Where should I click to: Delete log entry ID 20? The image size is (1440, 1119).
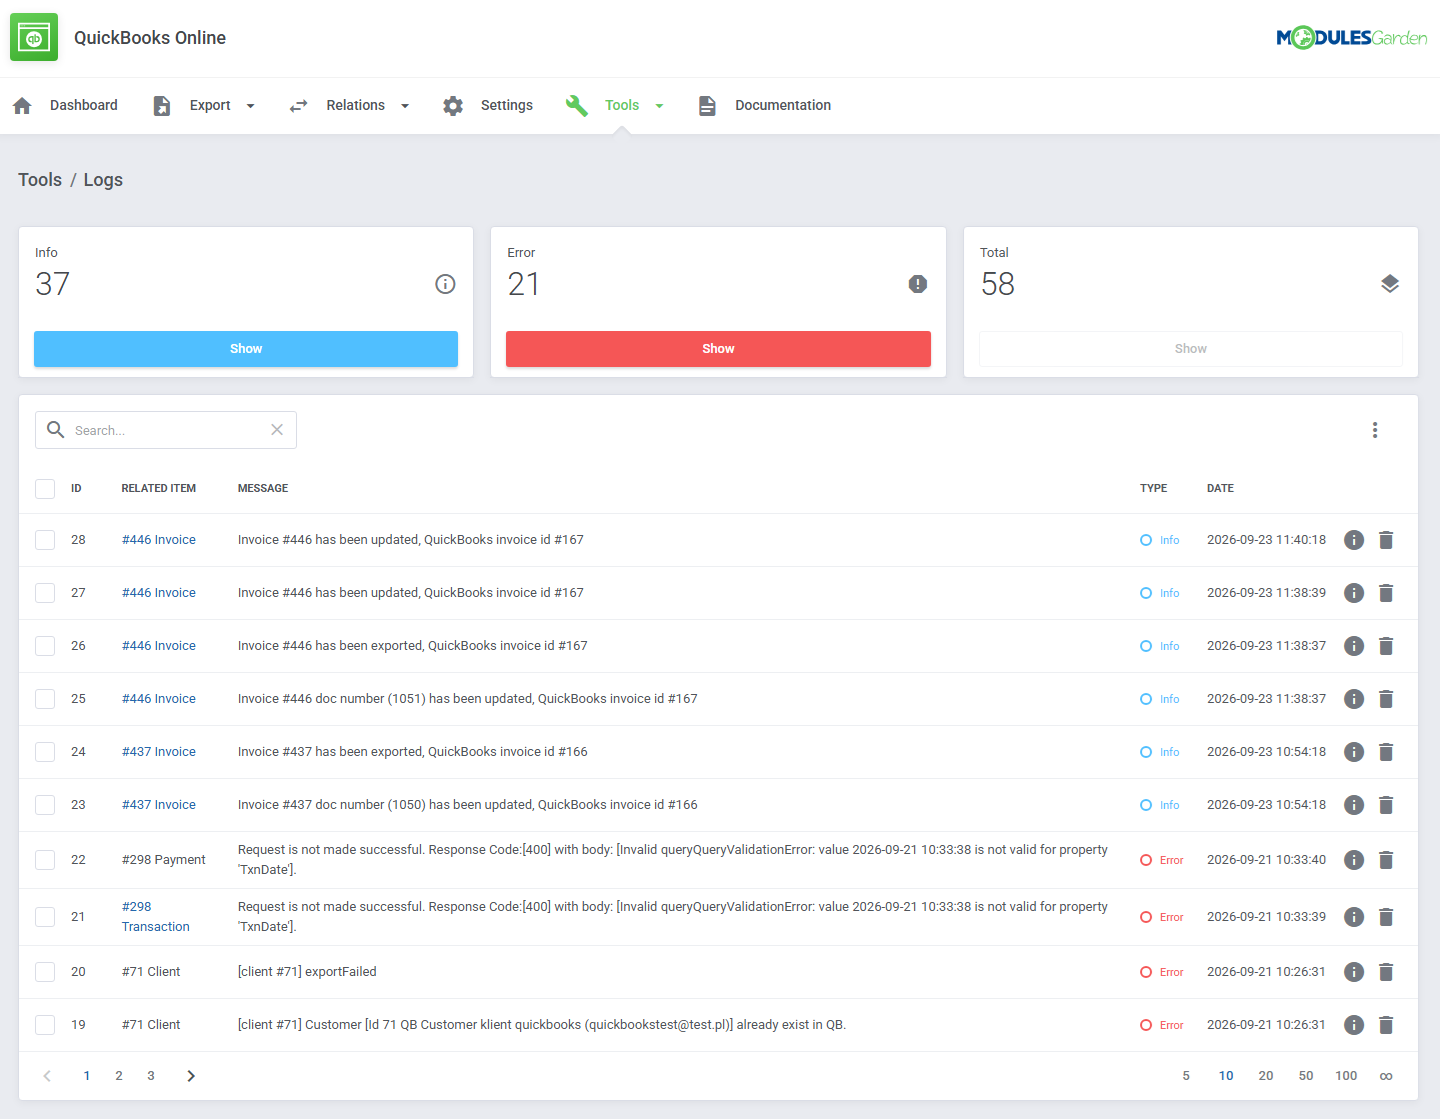tap(1386, 972)
